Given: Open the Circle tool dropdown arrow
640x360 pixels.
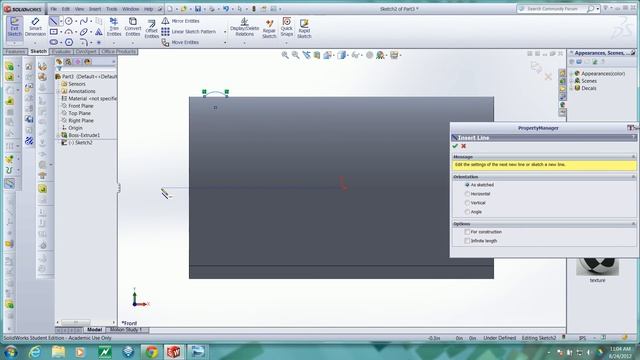Looking at the screenshot, I should pos(76,21).
